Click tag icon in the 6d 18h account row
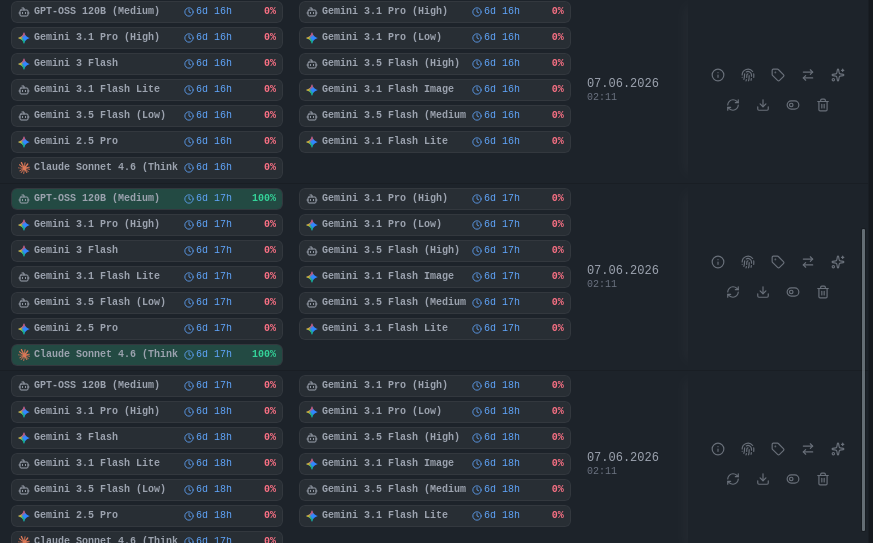873x543 pixels. (778, 449)
